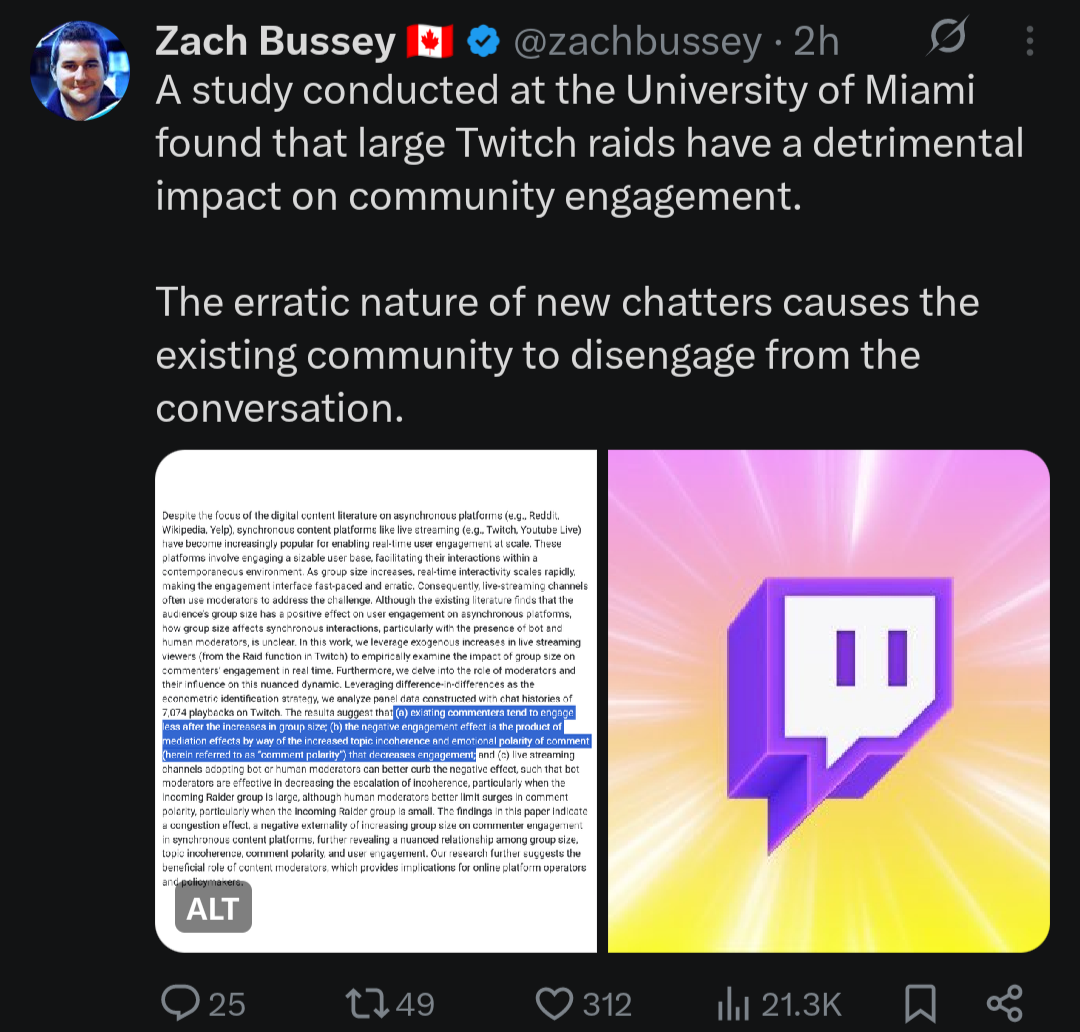Open the three-dot more options menu

[x=1030, y=41]
